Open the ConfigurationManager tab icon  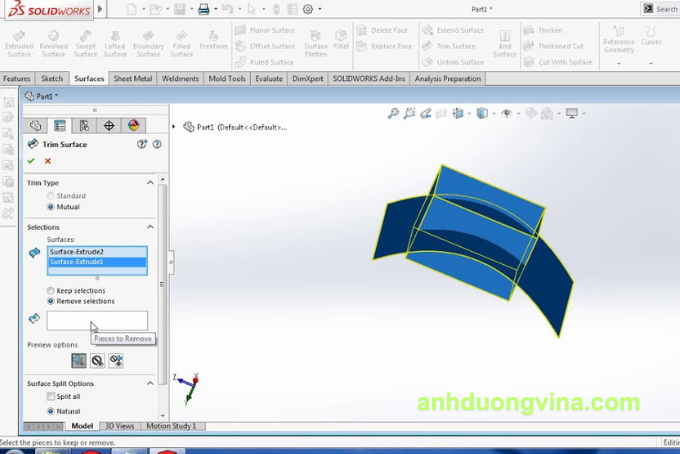pyautogui.click(x=84, y=126)
